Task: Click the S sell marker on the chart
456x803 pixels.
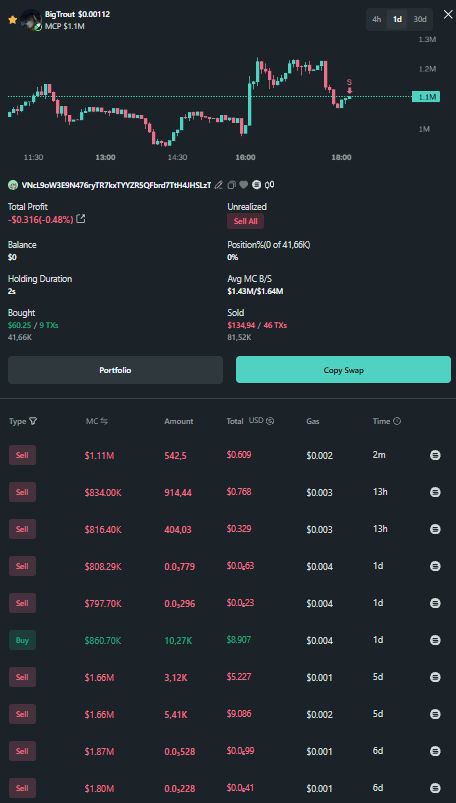Action: tap(349, 86)
